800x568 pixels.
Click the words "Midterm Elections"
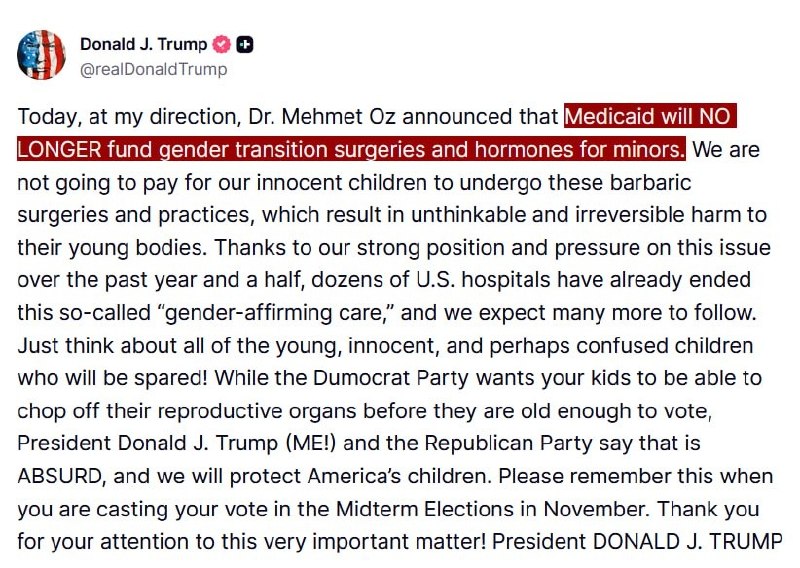(x=424, y=509)
